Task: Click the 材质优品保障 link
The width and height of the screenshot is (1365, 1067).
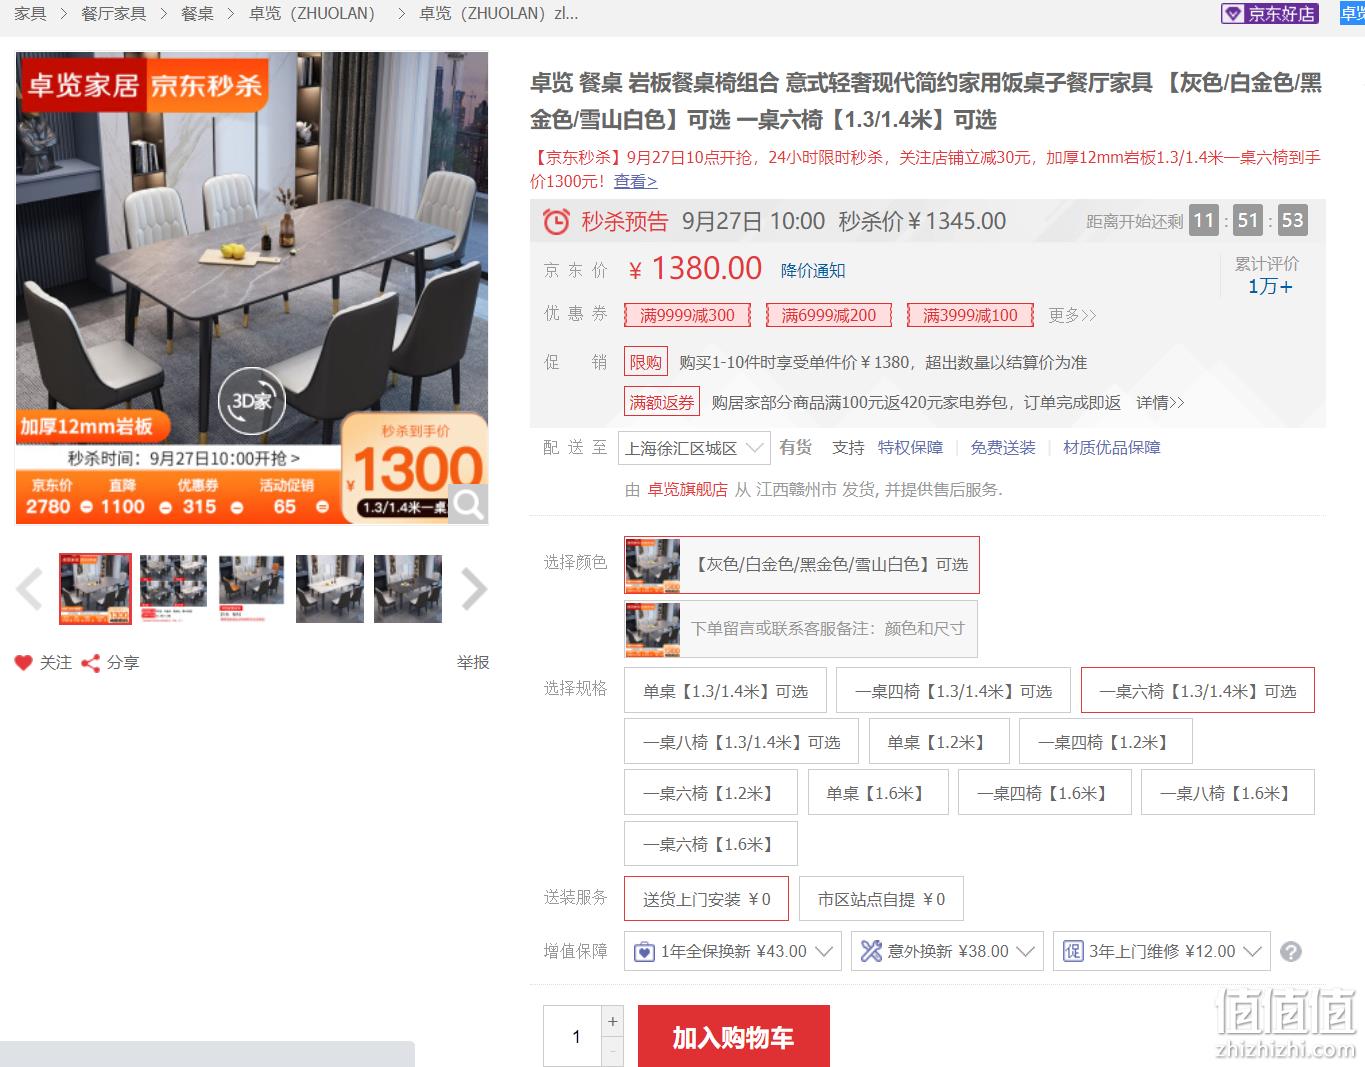Action: point(1112,447)
